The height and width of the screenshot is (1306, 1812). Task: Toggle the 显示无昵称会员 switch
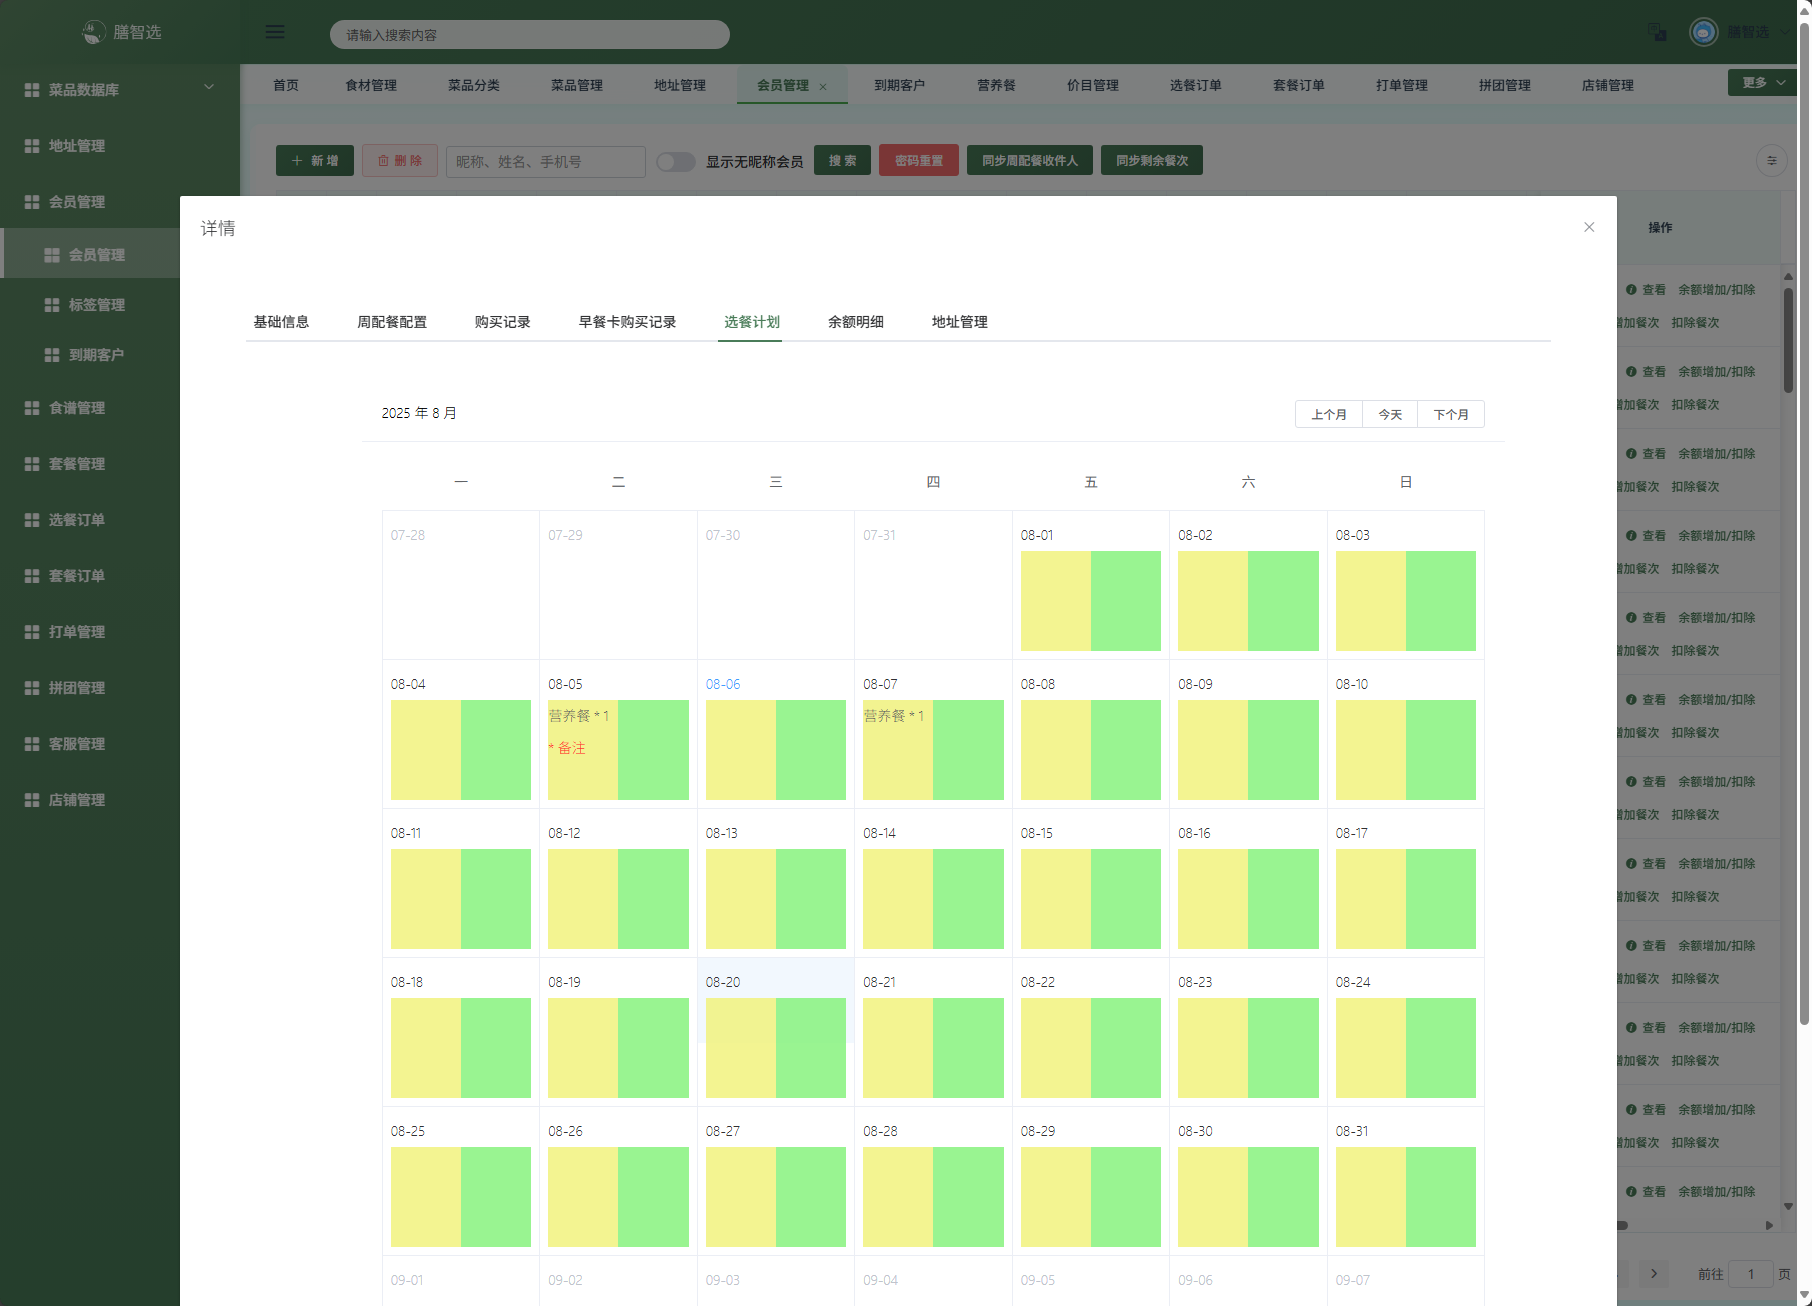click(x=676, y=161)
